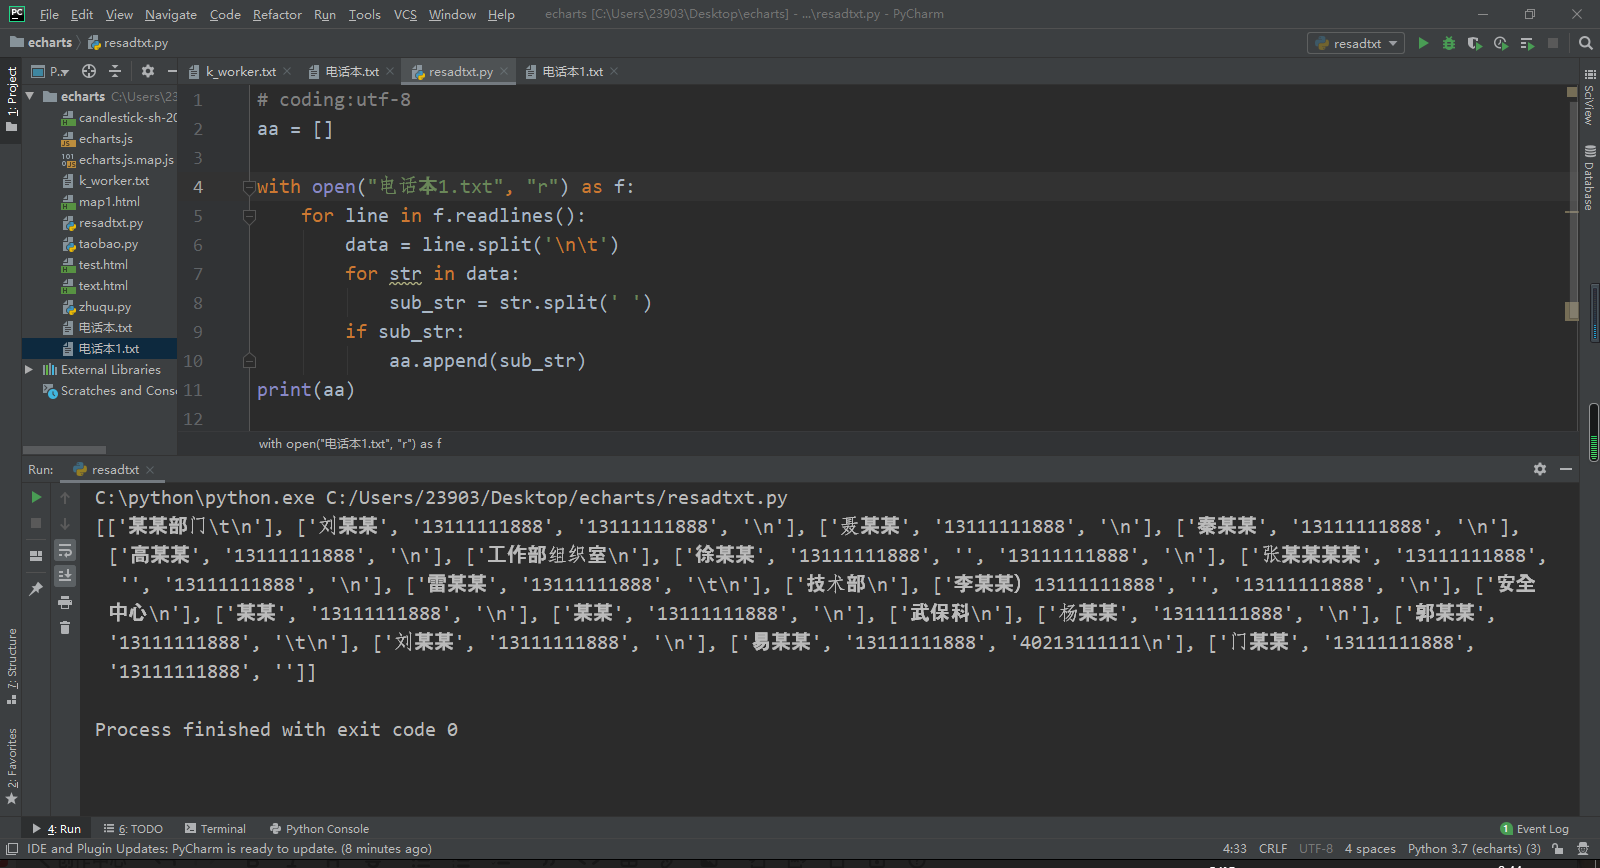Fold the for loop on line 5

(x=249, y=215)
